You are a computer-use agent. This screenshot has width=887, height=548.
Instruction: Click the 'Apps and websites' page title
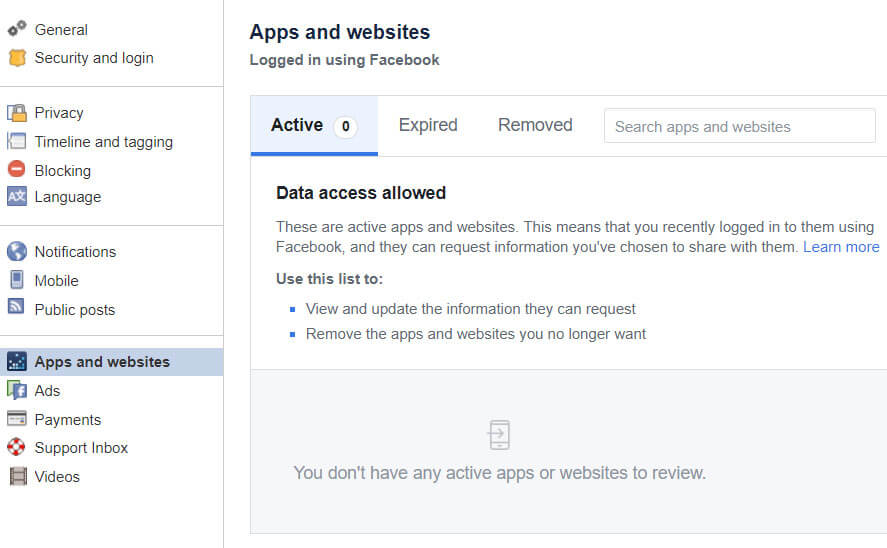pyautogui.click(x=339, y=32)
